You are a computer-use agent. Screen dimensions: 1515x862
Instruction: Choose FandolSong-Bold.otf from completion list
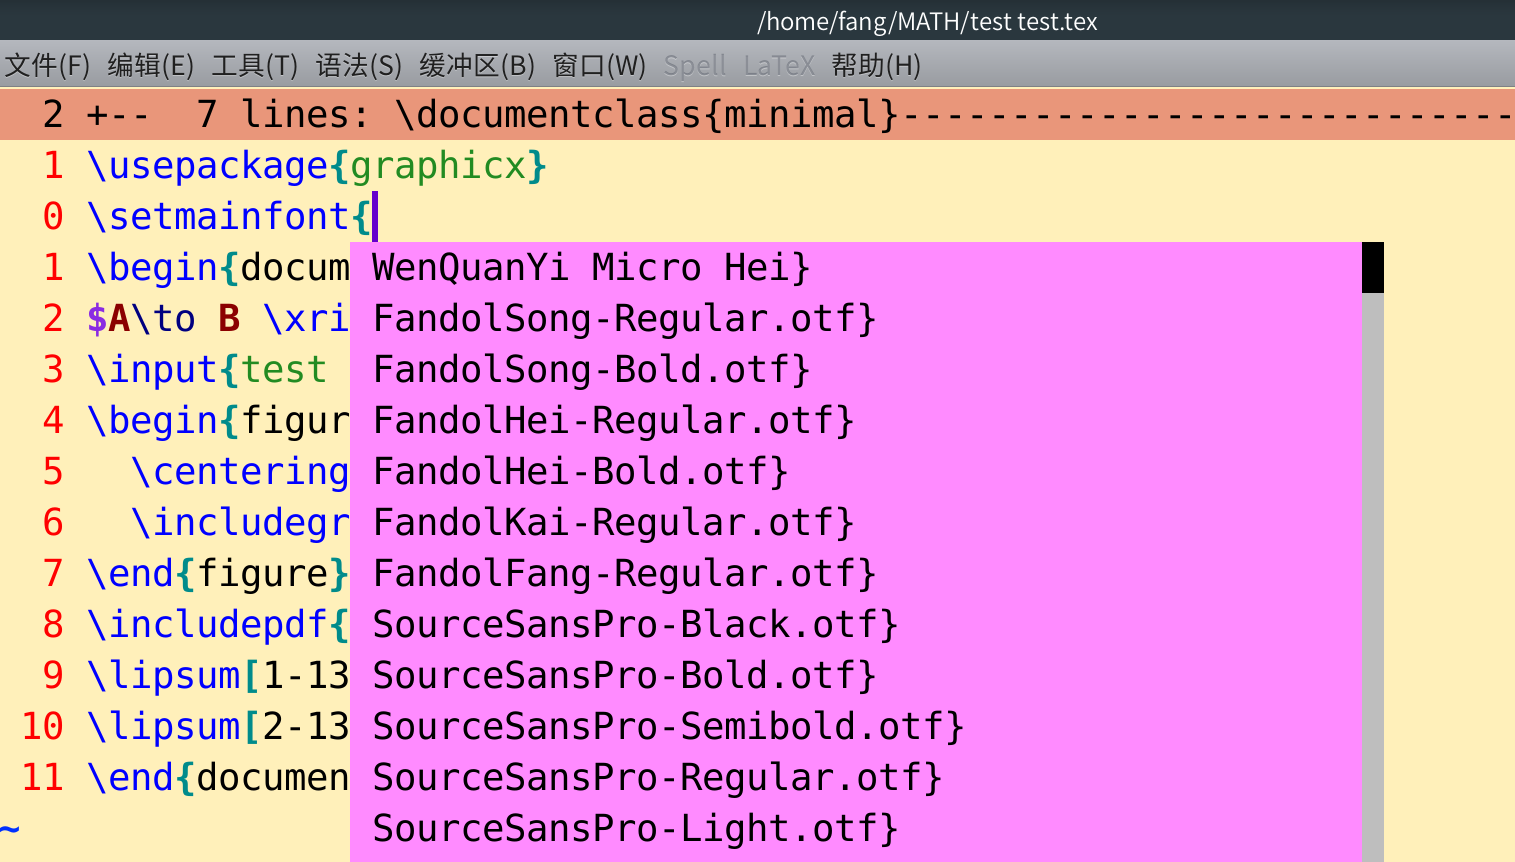tap(856, 370)
